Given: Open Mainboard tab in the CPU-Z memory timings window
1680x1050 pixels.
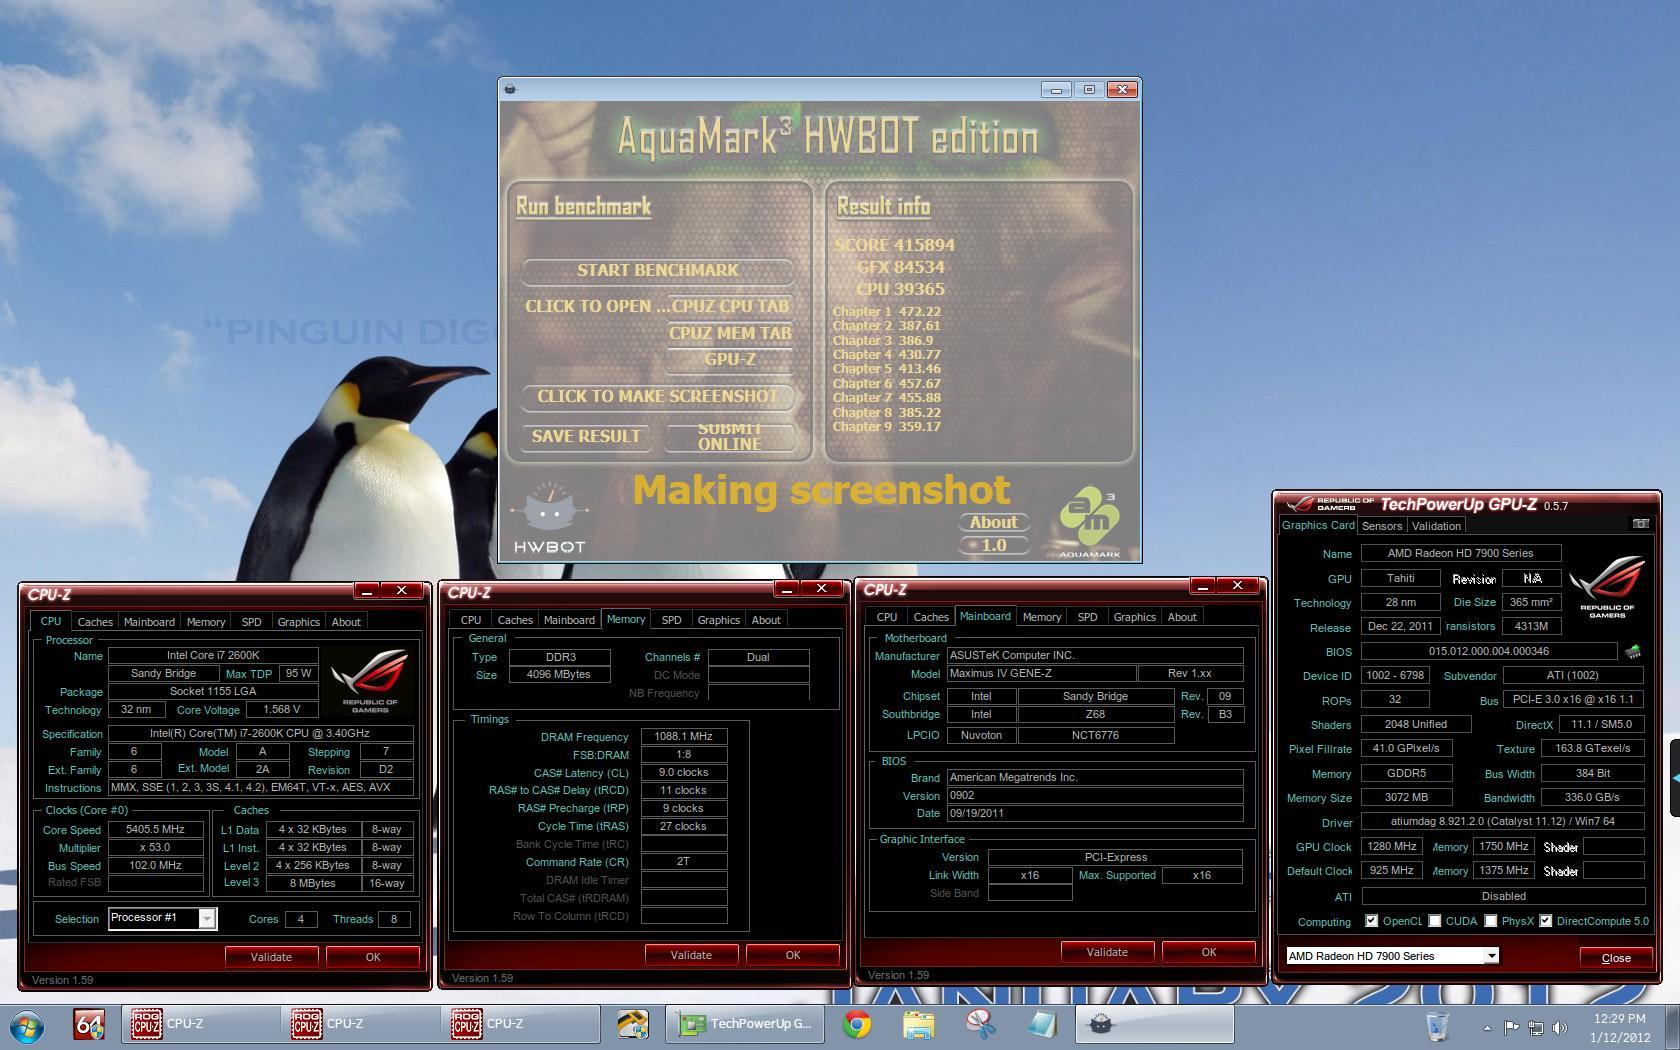Looking at the screenshot, I should [x=569, y=620].
